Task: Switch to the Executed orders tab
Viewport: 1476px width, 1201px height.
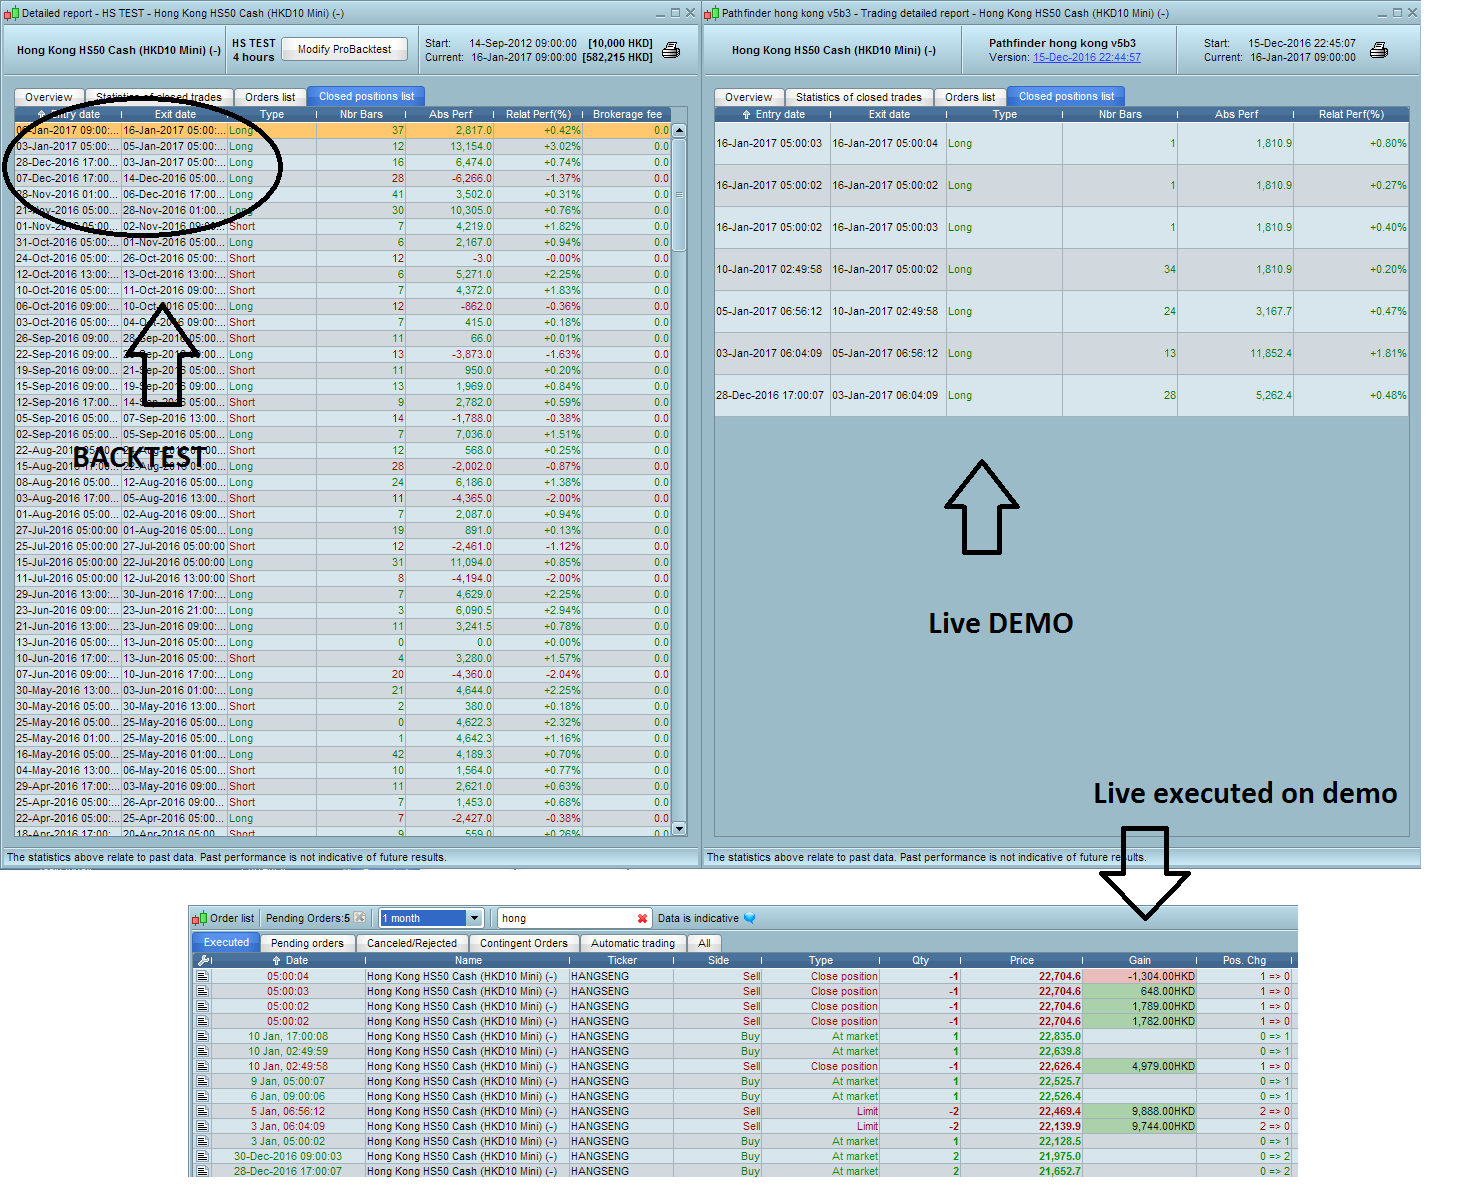Action: 226,942
